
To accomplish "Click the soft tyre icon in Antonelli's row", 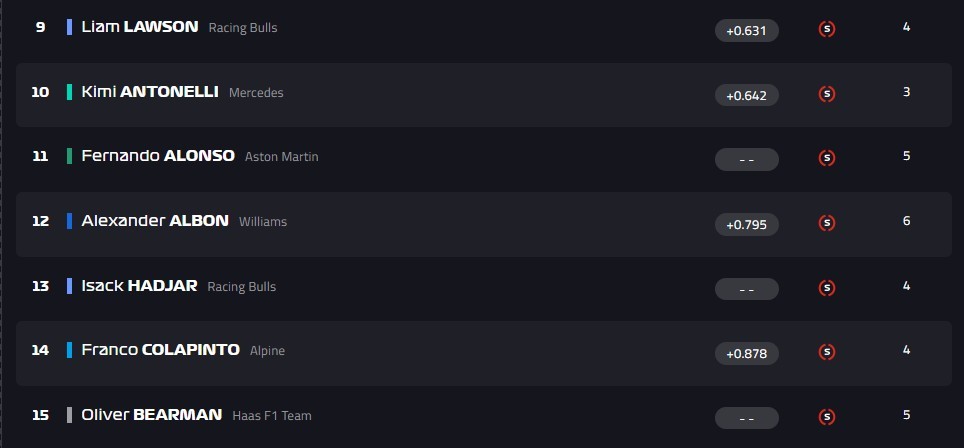I will [x=827, y=94].
